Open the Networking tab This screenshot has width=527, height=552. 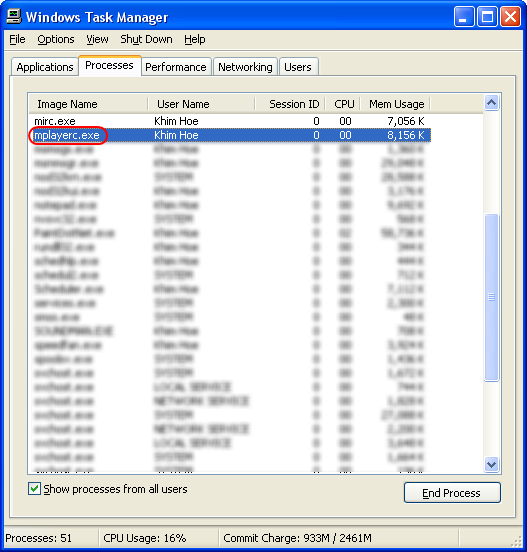tap(245, 67)
